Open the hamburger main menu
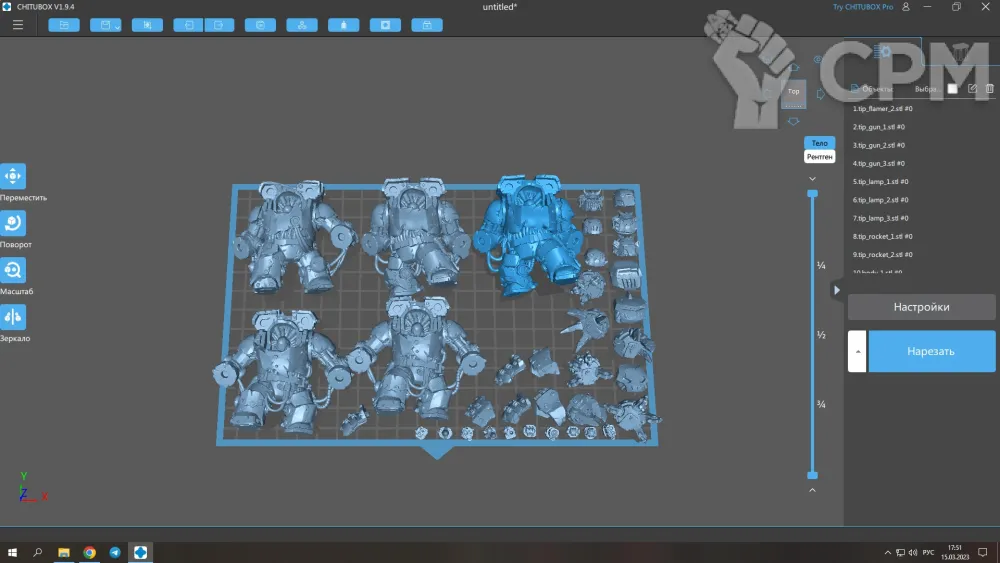 (x=18, y=25)
